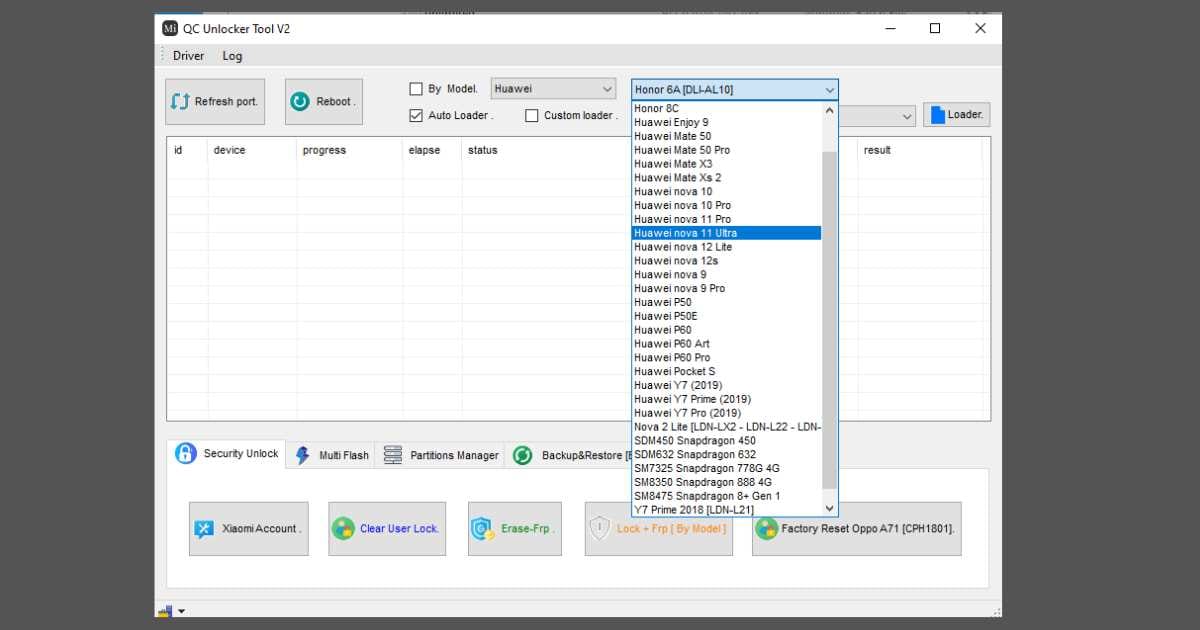The image size is (1200, 630).
Task: Click the green Reboot circle icon
Action: pos(300,101)
